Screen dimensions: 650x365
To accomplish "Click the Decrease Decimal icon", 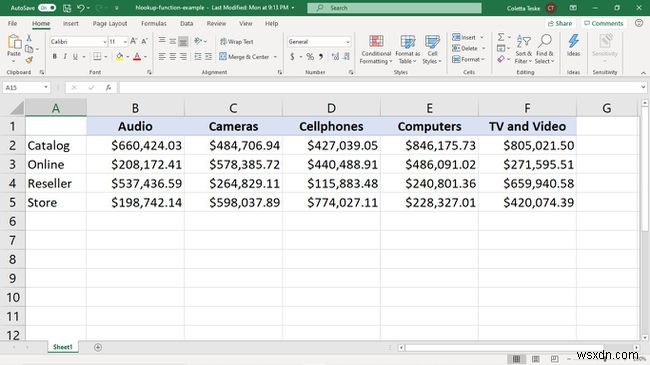I will coord(346,56).
